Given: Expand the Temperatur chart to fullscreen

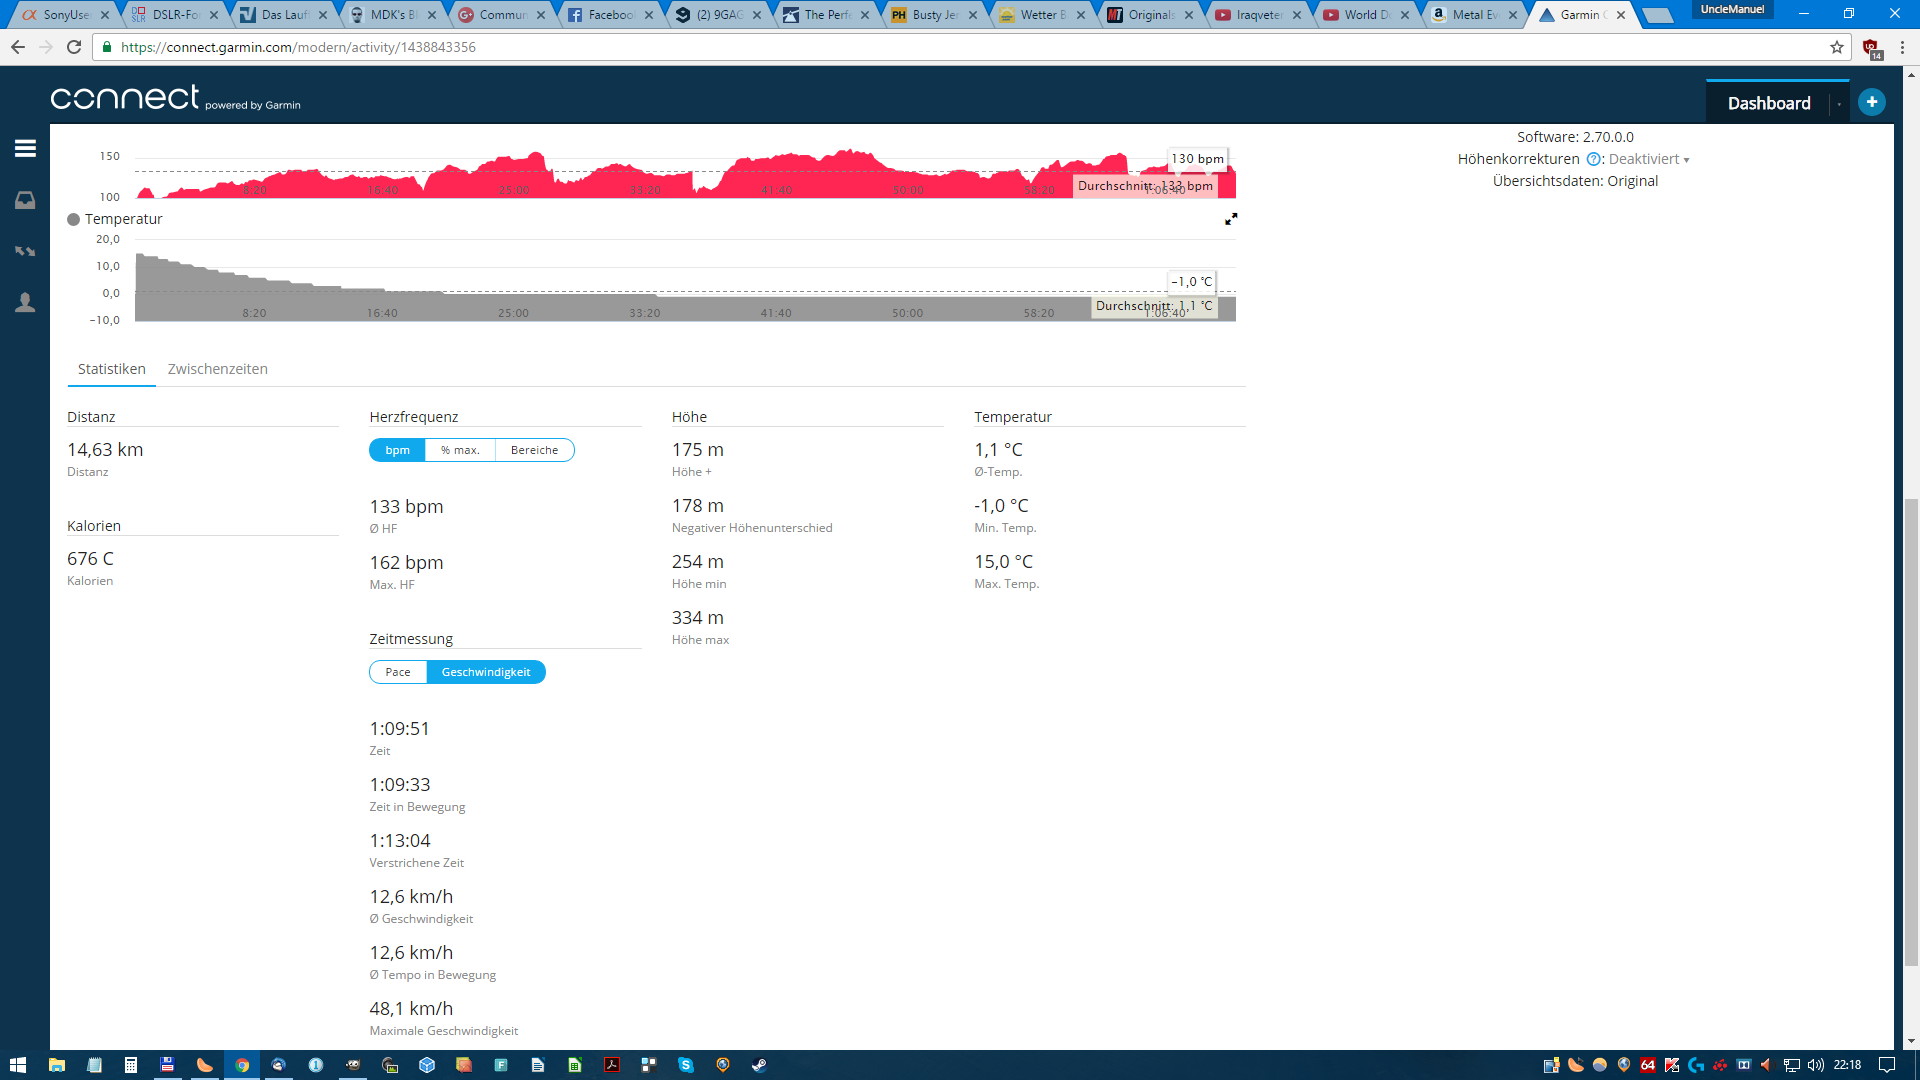Looking at the screenshot, I should coord(1231,219).
